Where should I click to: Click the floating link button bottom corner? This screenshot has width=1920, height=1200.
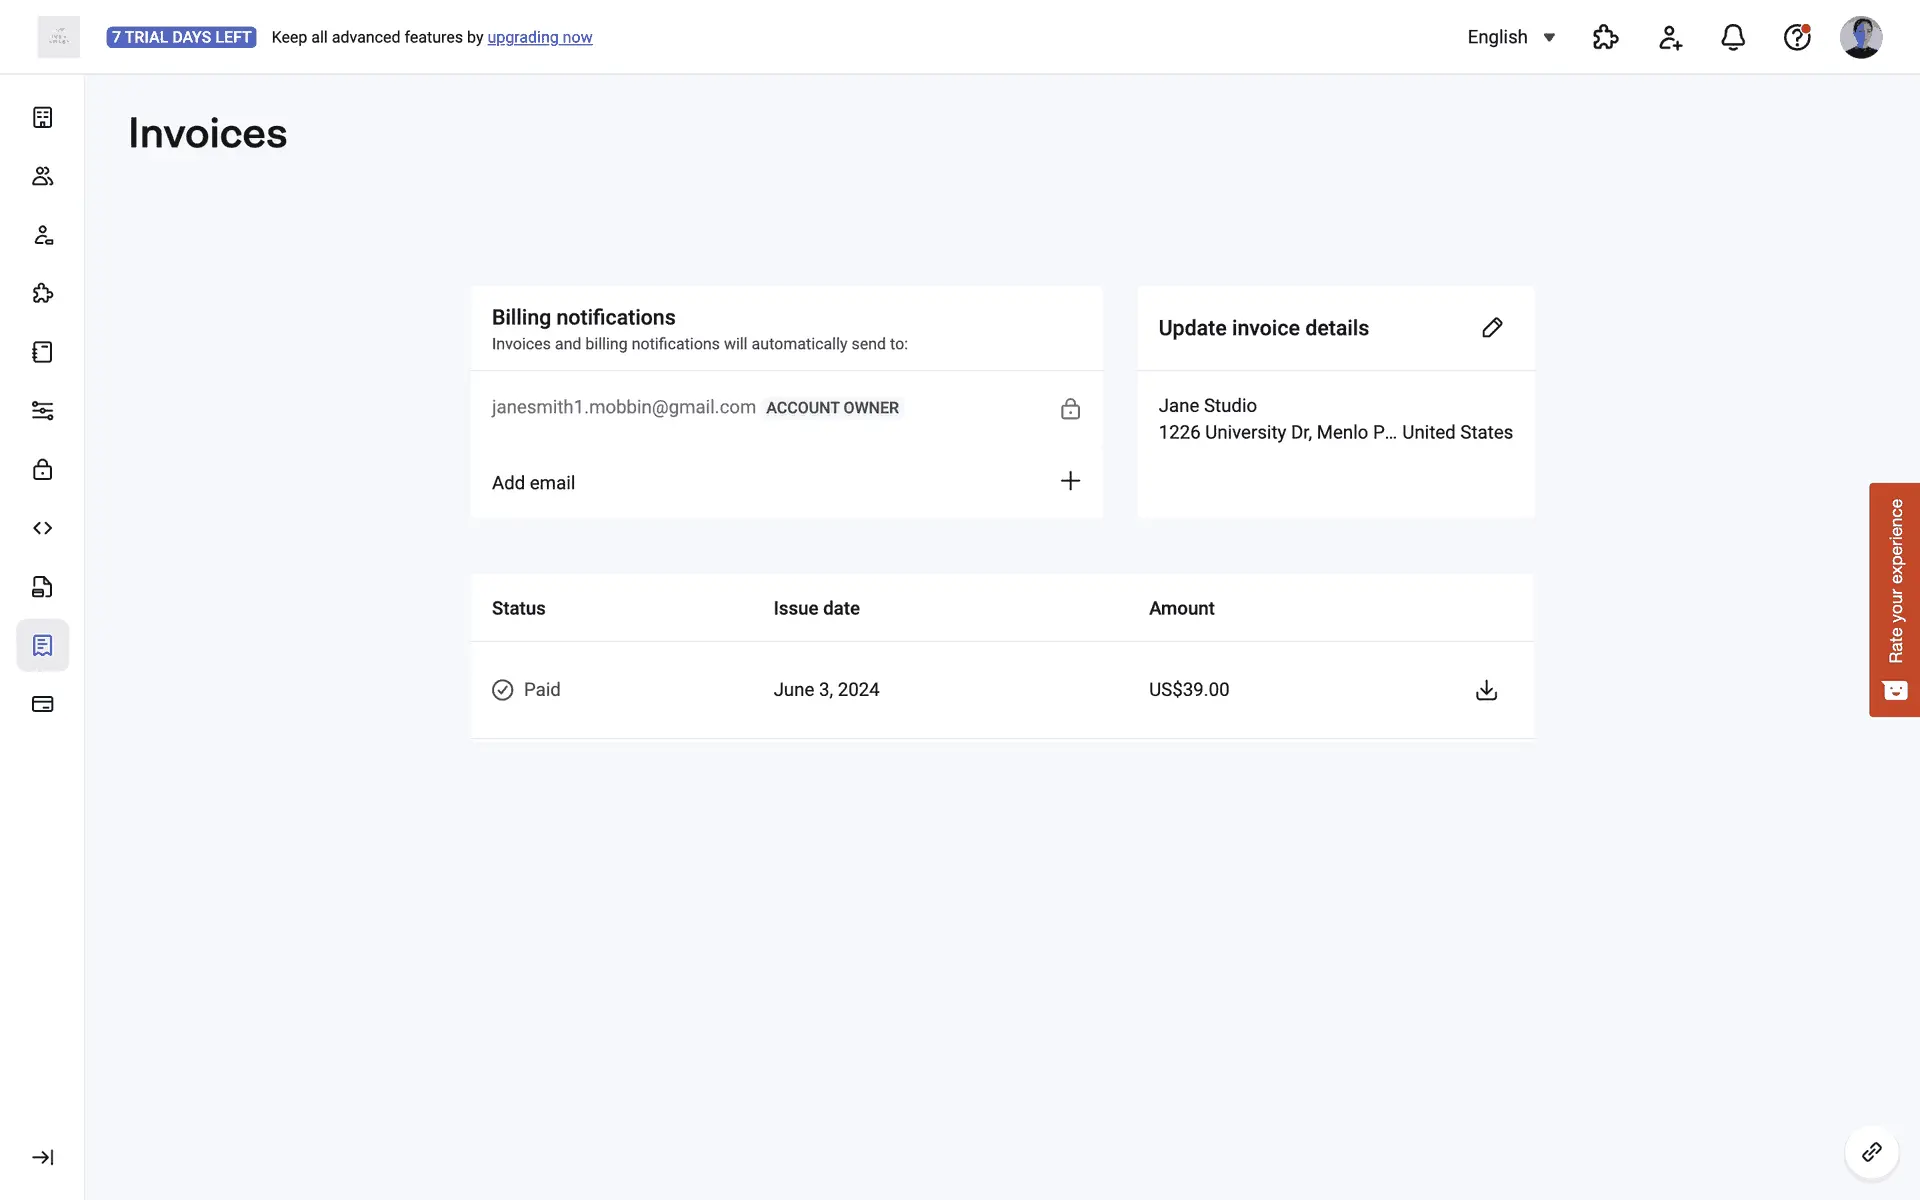pos(1871,1153)
